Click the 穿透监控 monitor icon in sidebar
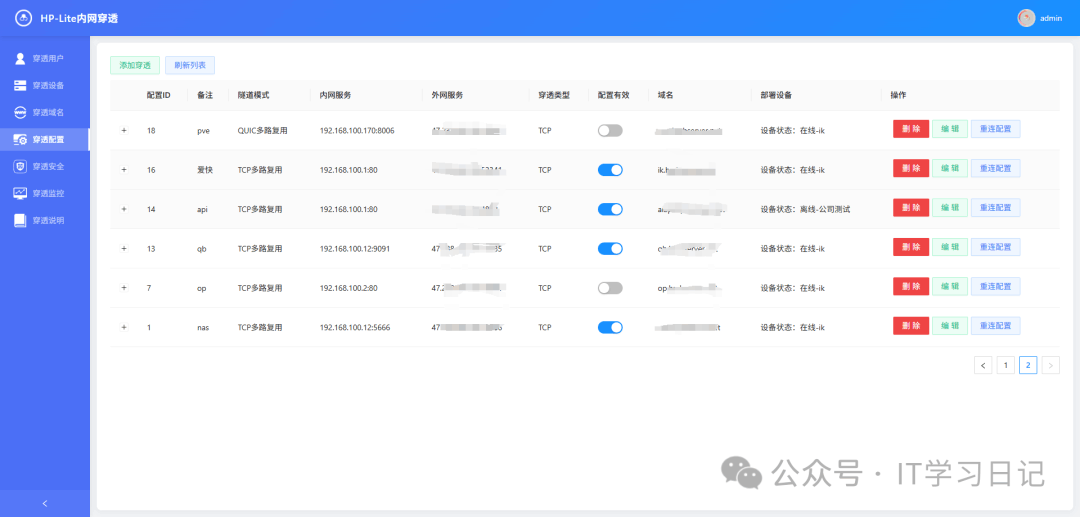 click(20, 193)
